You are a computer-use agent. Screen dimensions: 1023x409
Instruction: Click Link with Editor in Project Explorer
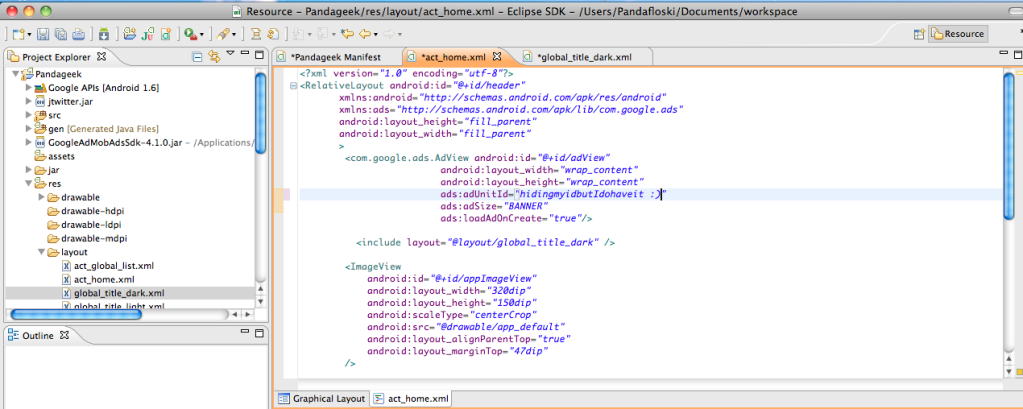point(212,56)
